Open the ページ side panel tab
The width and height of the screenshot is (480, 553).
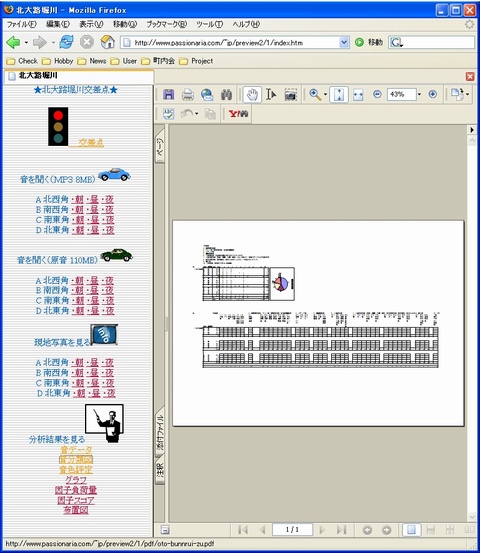160,146
